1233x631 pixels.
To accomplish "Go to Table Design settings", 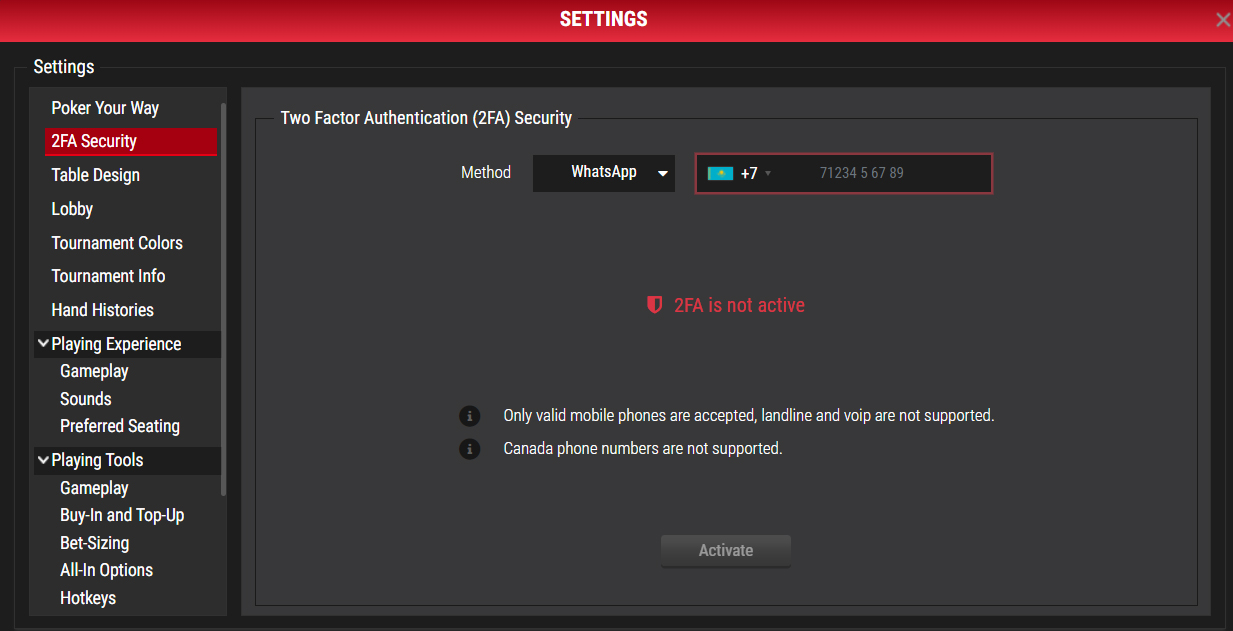I will [x=95, y=175].
